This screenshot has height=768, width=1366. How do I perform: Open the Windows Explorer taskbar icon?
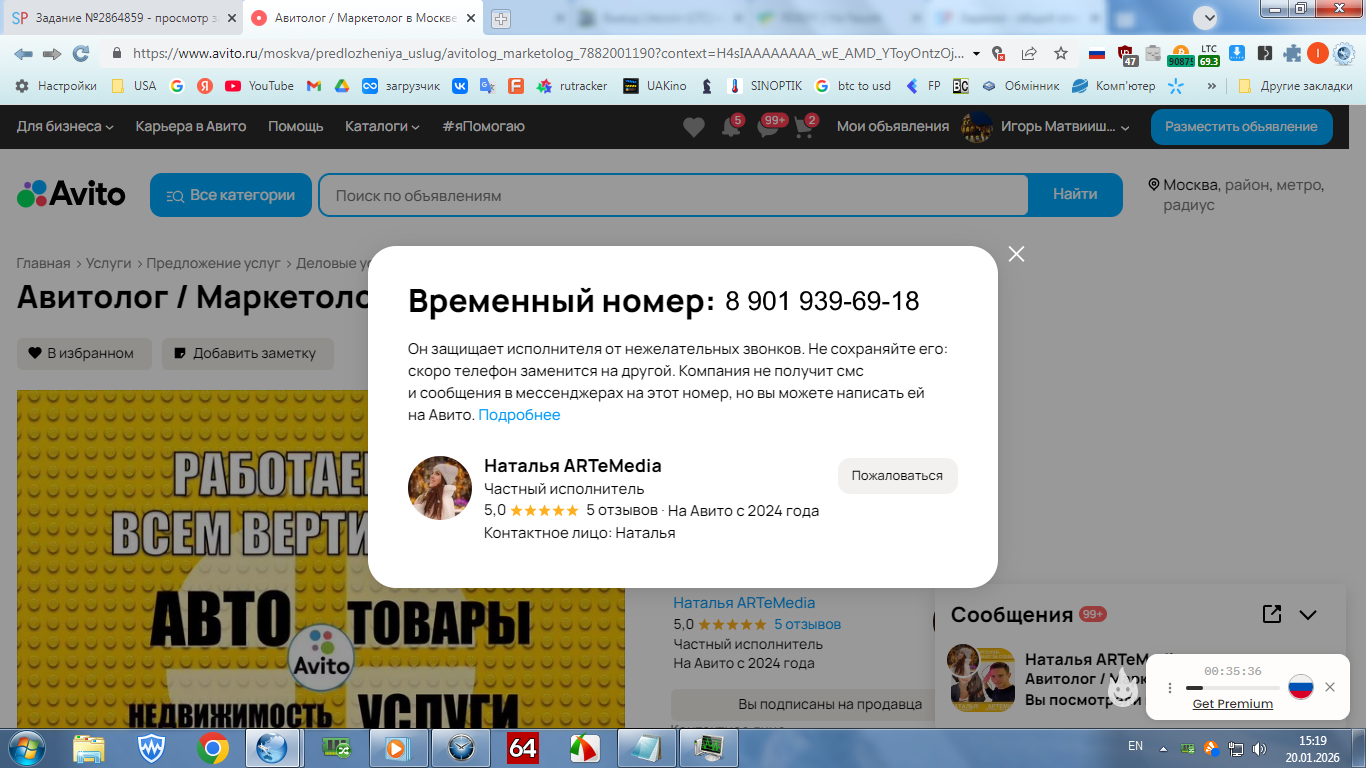(x=90, y=747)
